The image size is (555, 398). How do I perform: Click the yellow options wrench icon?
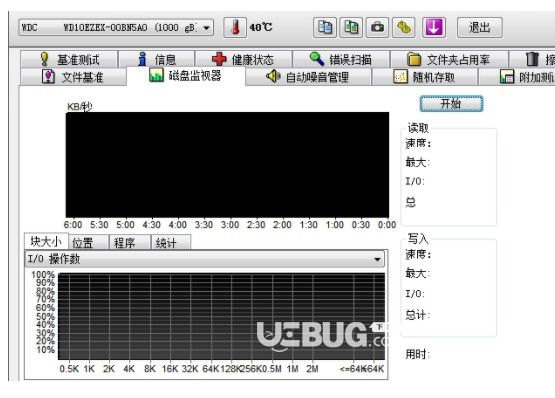404,27
